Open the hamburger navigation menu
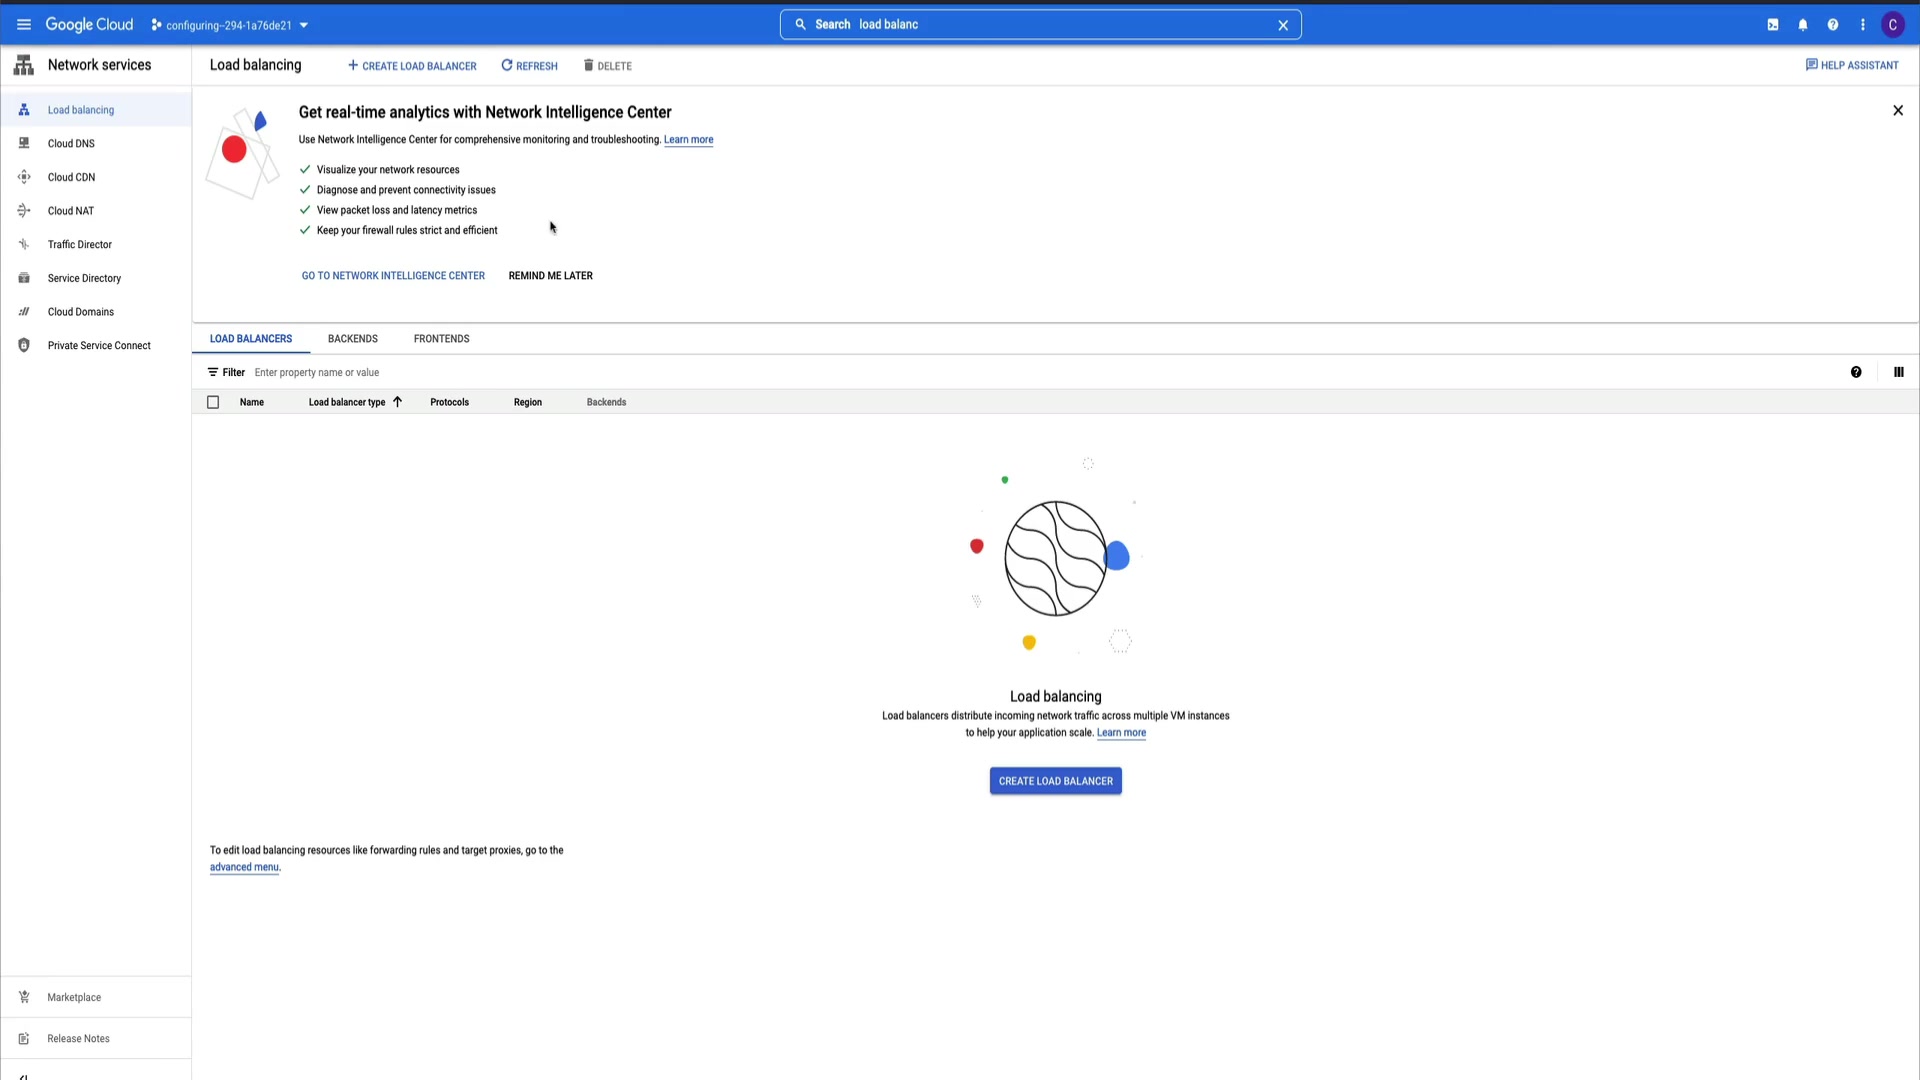1920x1080 pixels. pyautogui.click(x=24, y=24)
